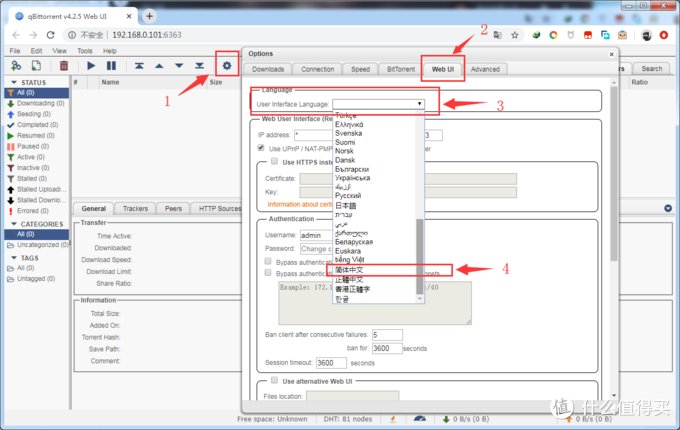Select 日本語 in language list
The image size is (680, 430).
pos(346,205)
